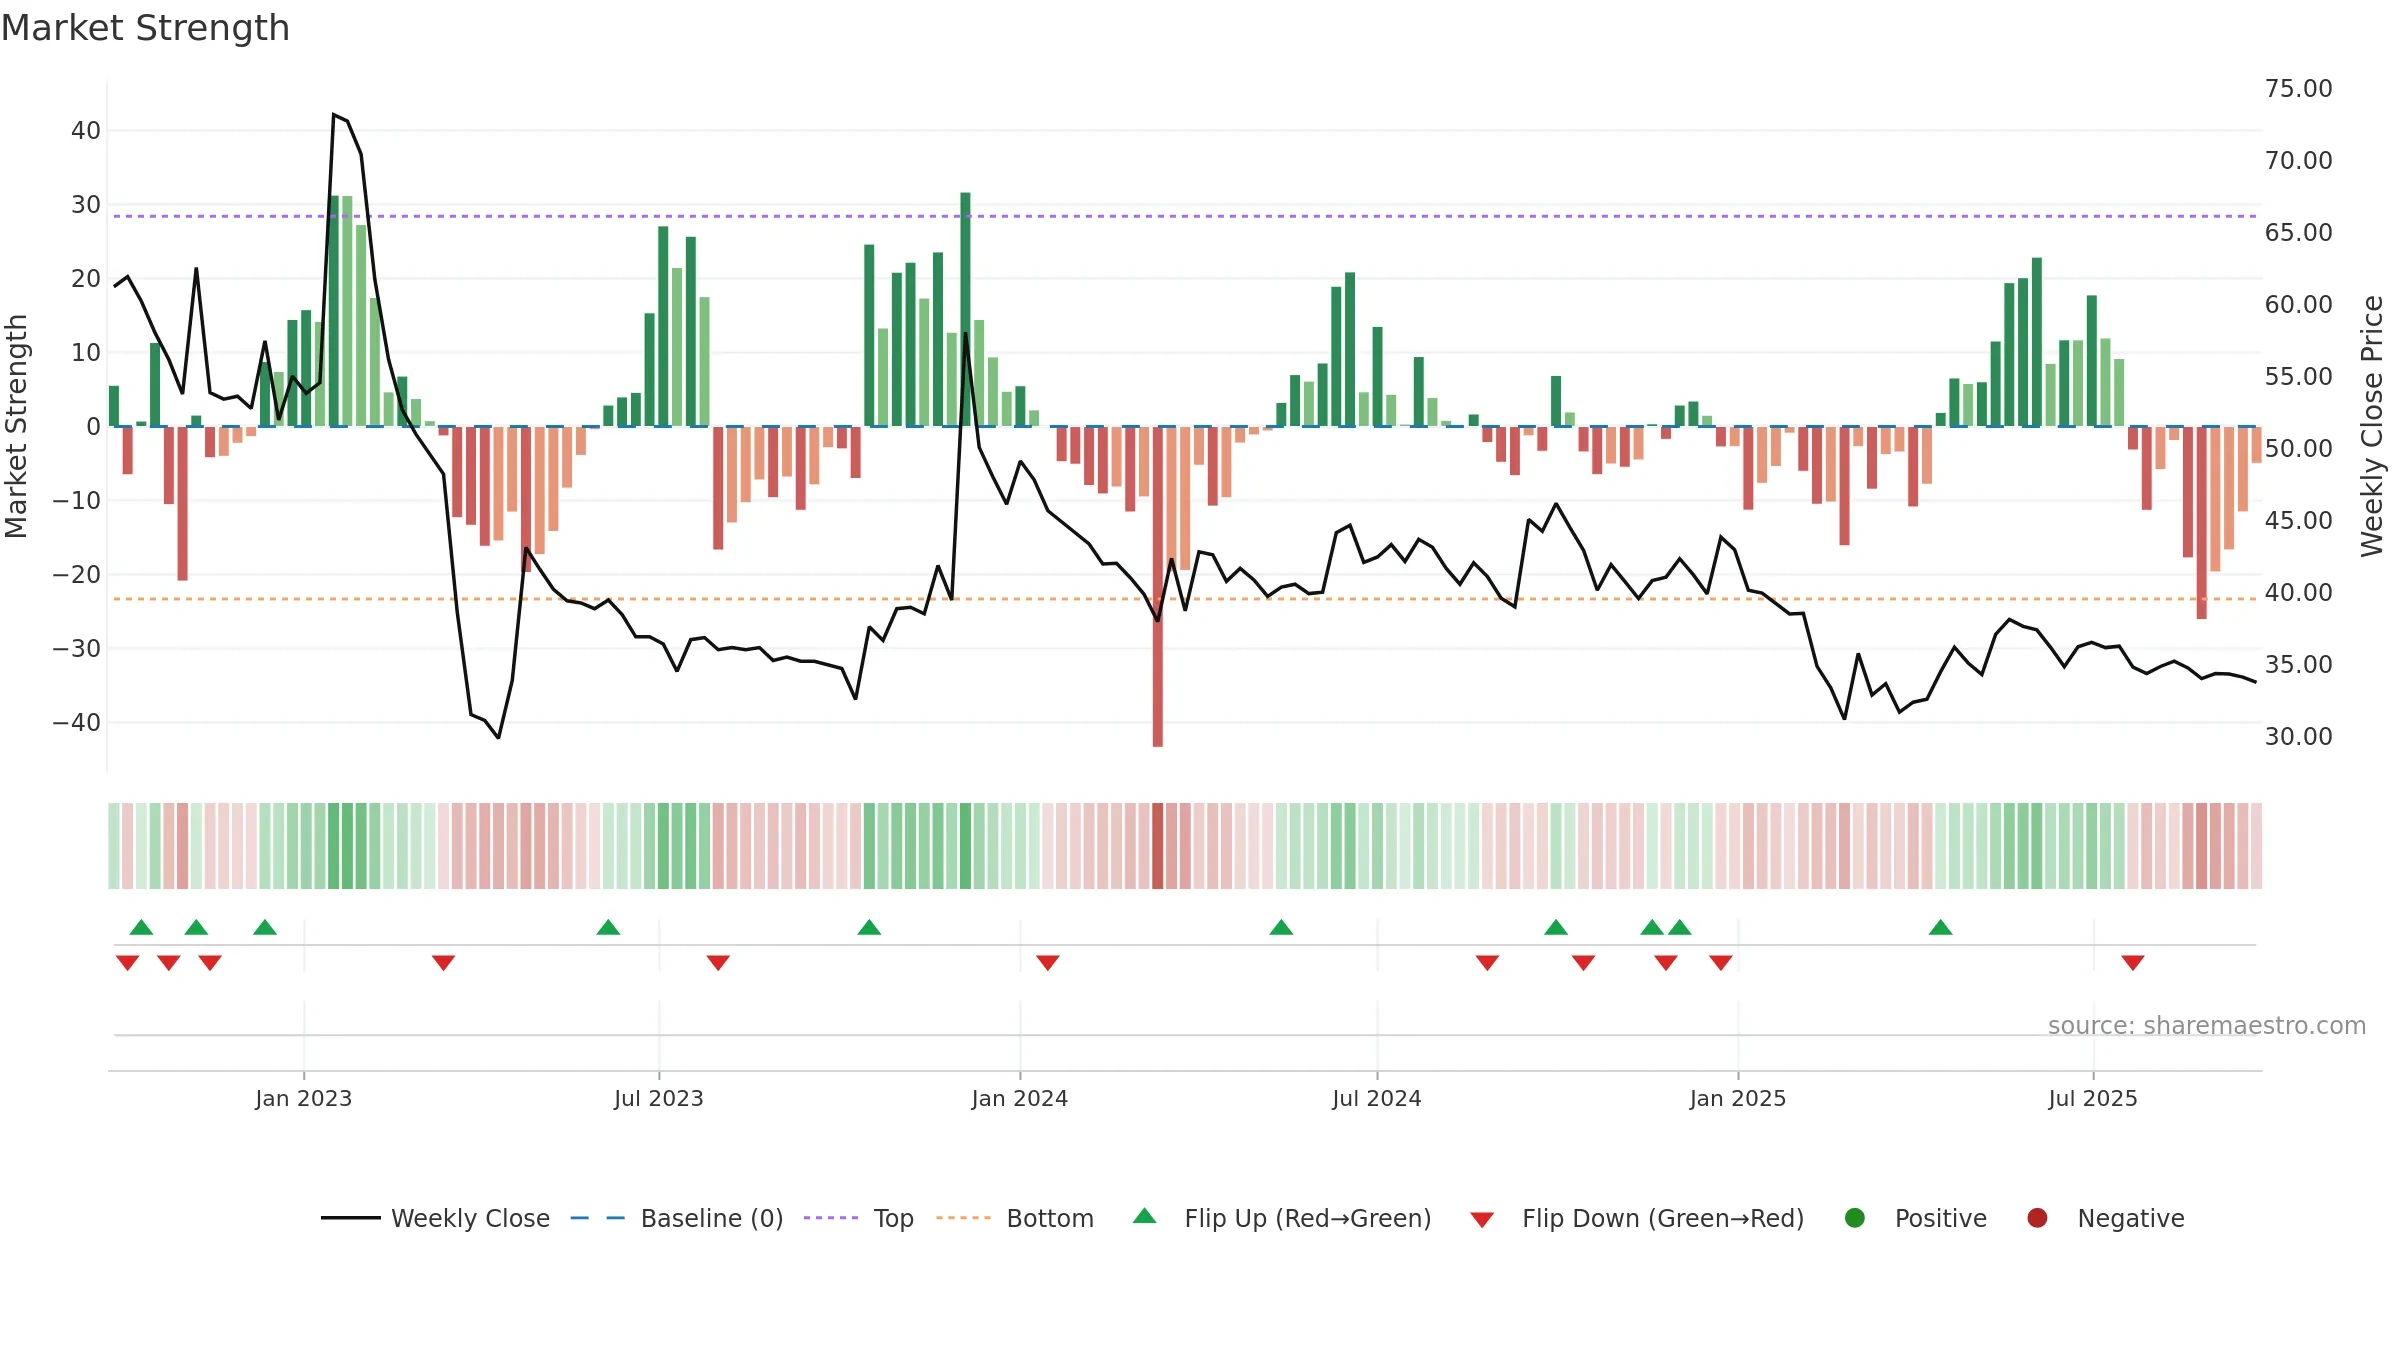2400x1350 pixels.
Task: Click the source: sharemaestro.com text
Action: (x=2207, y=1025)
